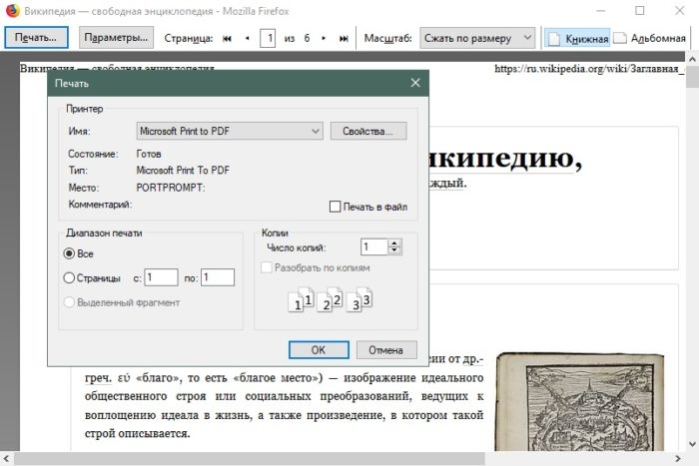Click Отмена to cancel printing
The height and width of the screenshot is (466, 699).
387,350
